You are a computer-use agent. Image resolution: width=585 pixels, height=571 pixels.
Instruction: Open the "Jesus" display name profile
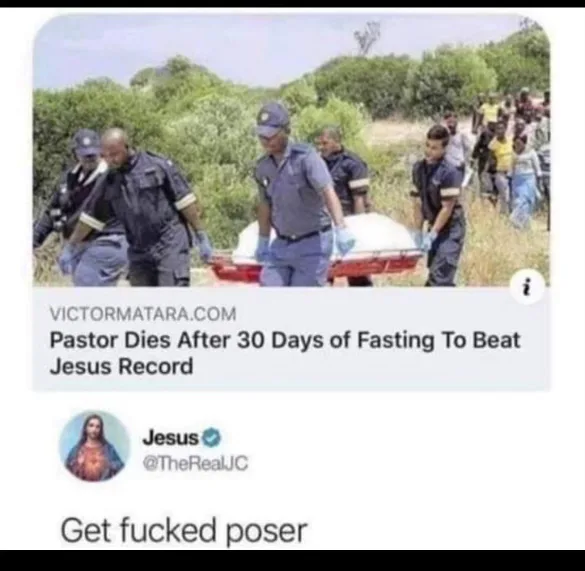click(x=171, y=438)
